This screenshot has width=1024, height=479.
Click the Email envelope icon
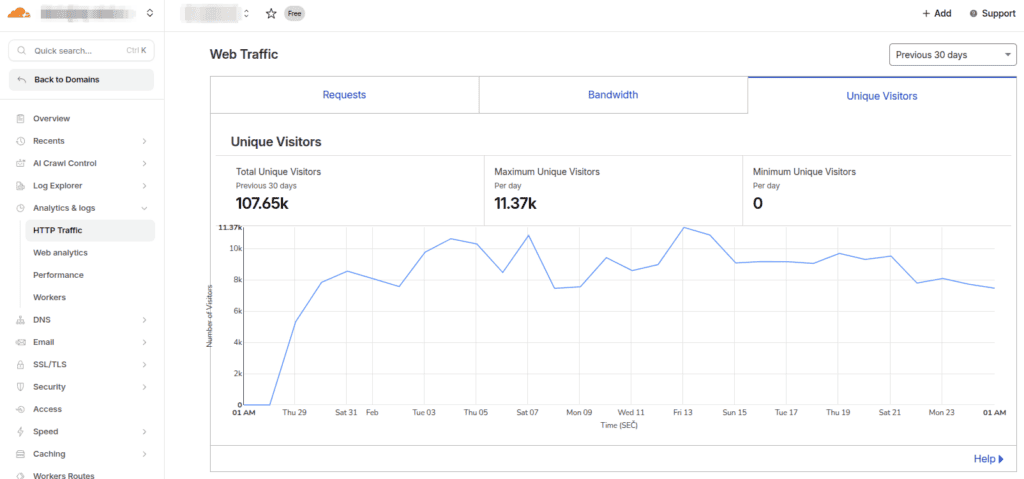[x=21, y=342]
